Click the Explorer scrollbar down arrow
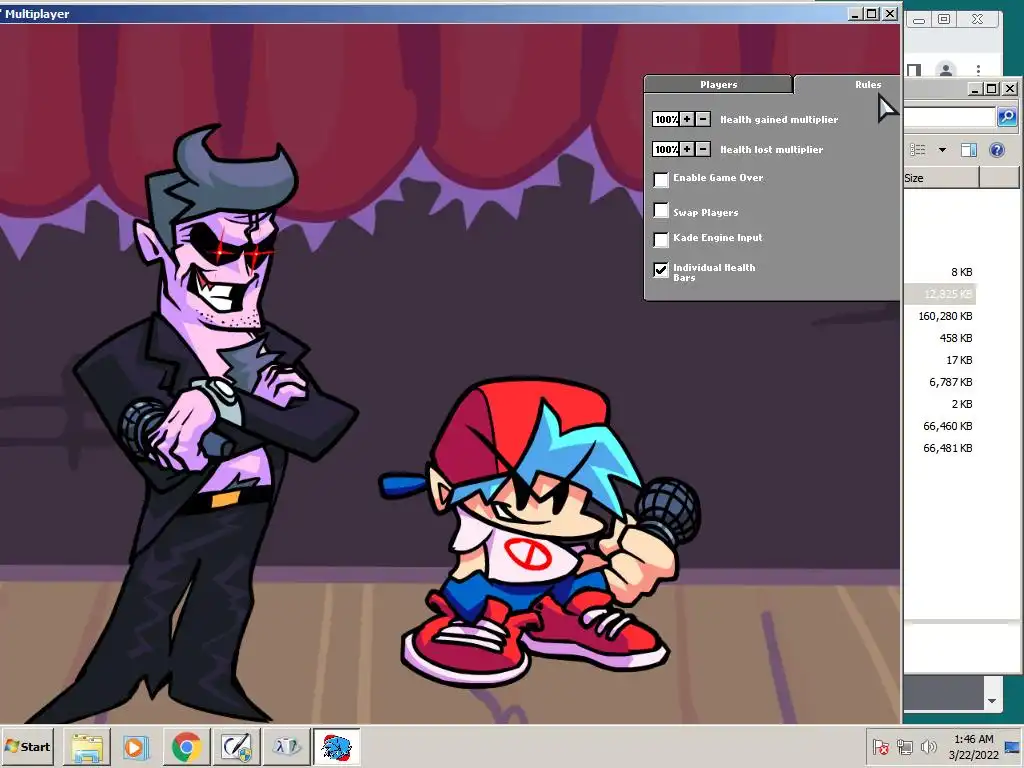Viewport: 1024px width, 768px height. pos(992,701)
